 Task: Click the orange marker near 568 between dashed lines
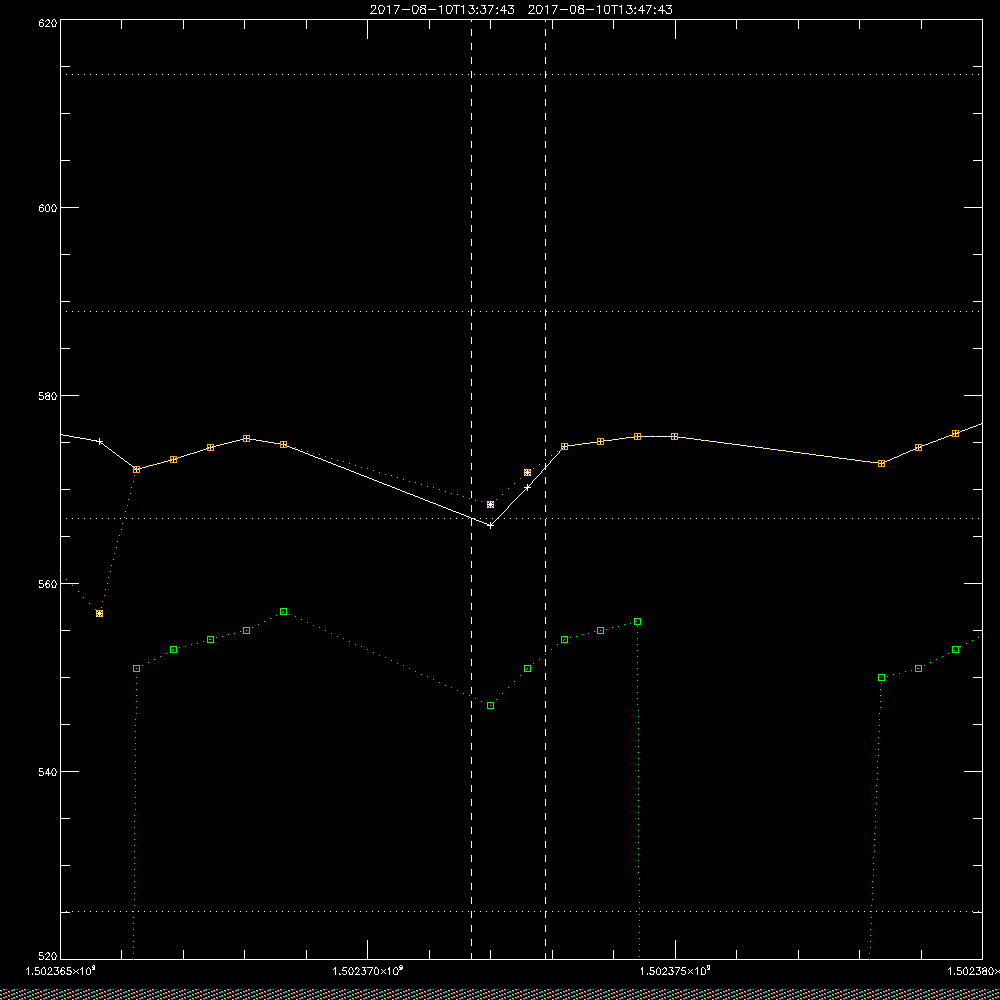point(490,504)
